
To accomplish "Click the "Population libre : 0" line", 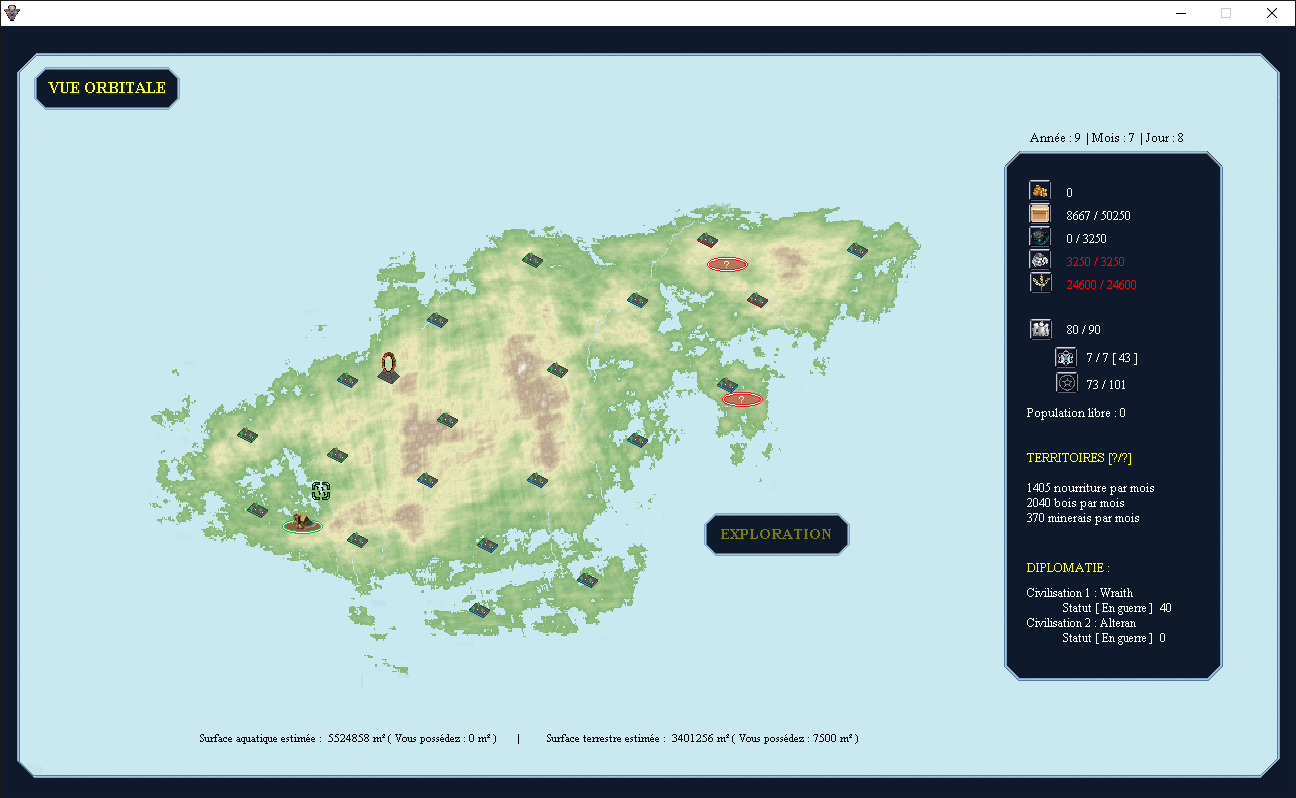I will point(1076,413).
